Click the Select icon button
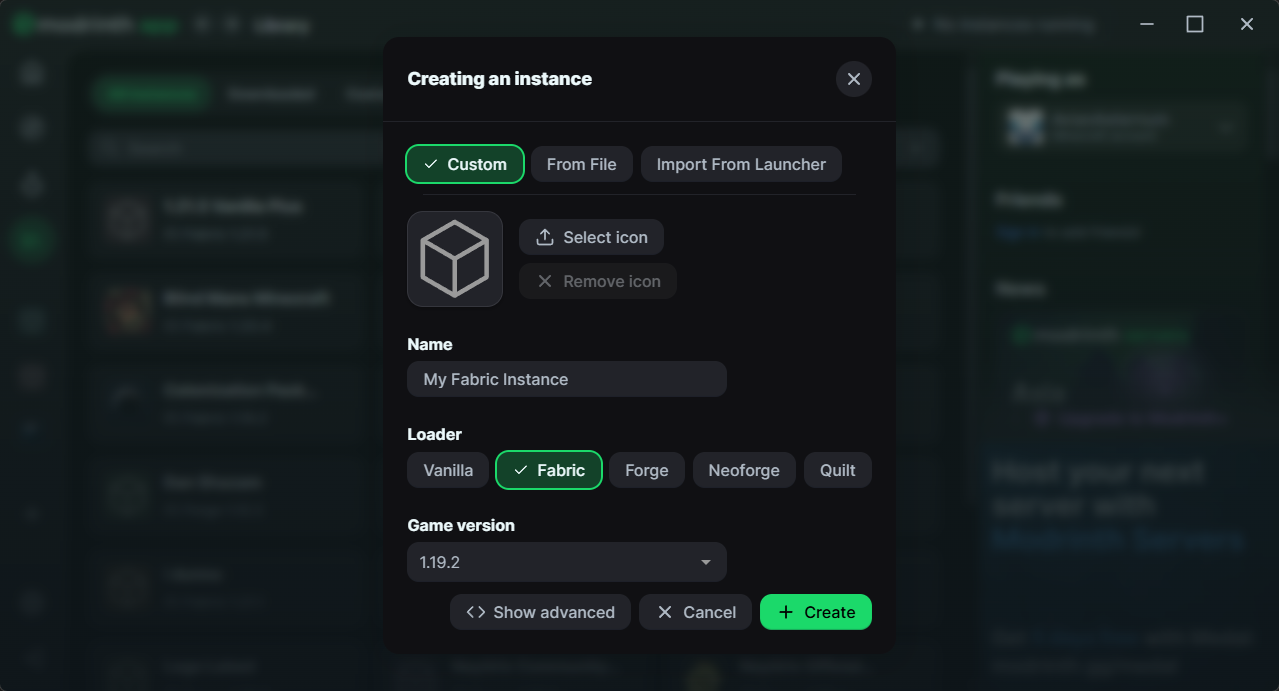This screenshot has width=1279, height=691. click(x=591, y=236)
